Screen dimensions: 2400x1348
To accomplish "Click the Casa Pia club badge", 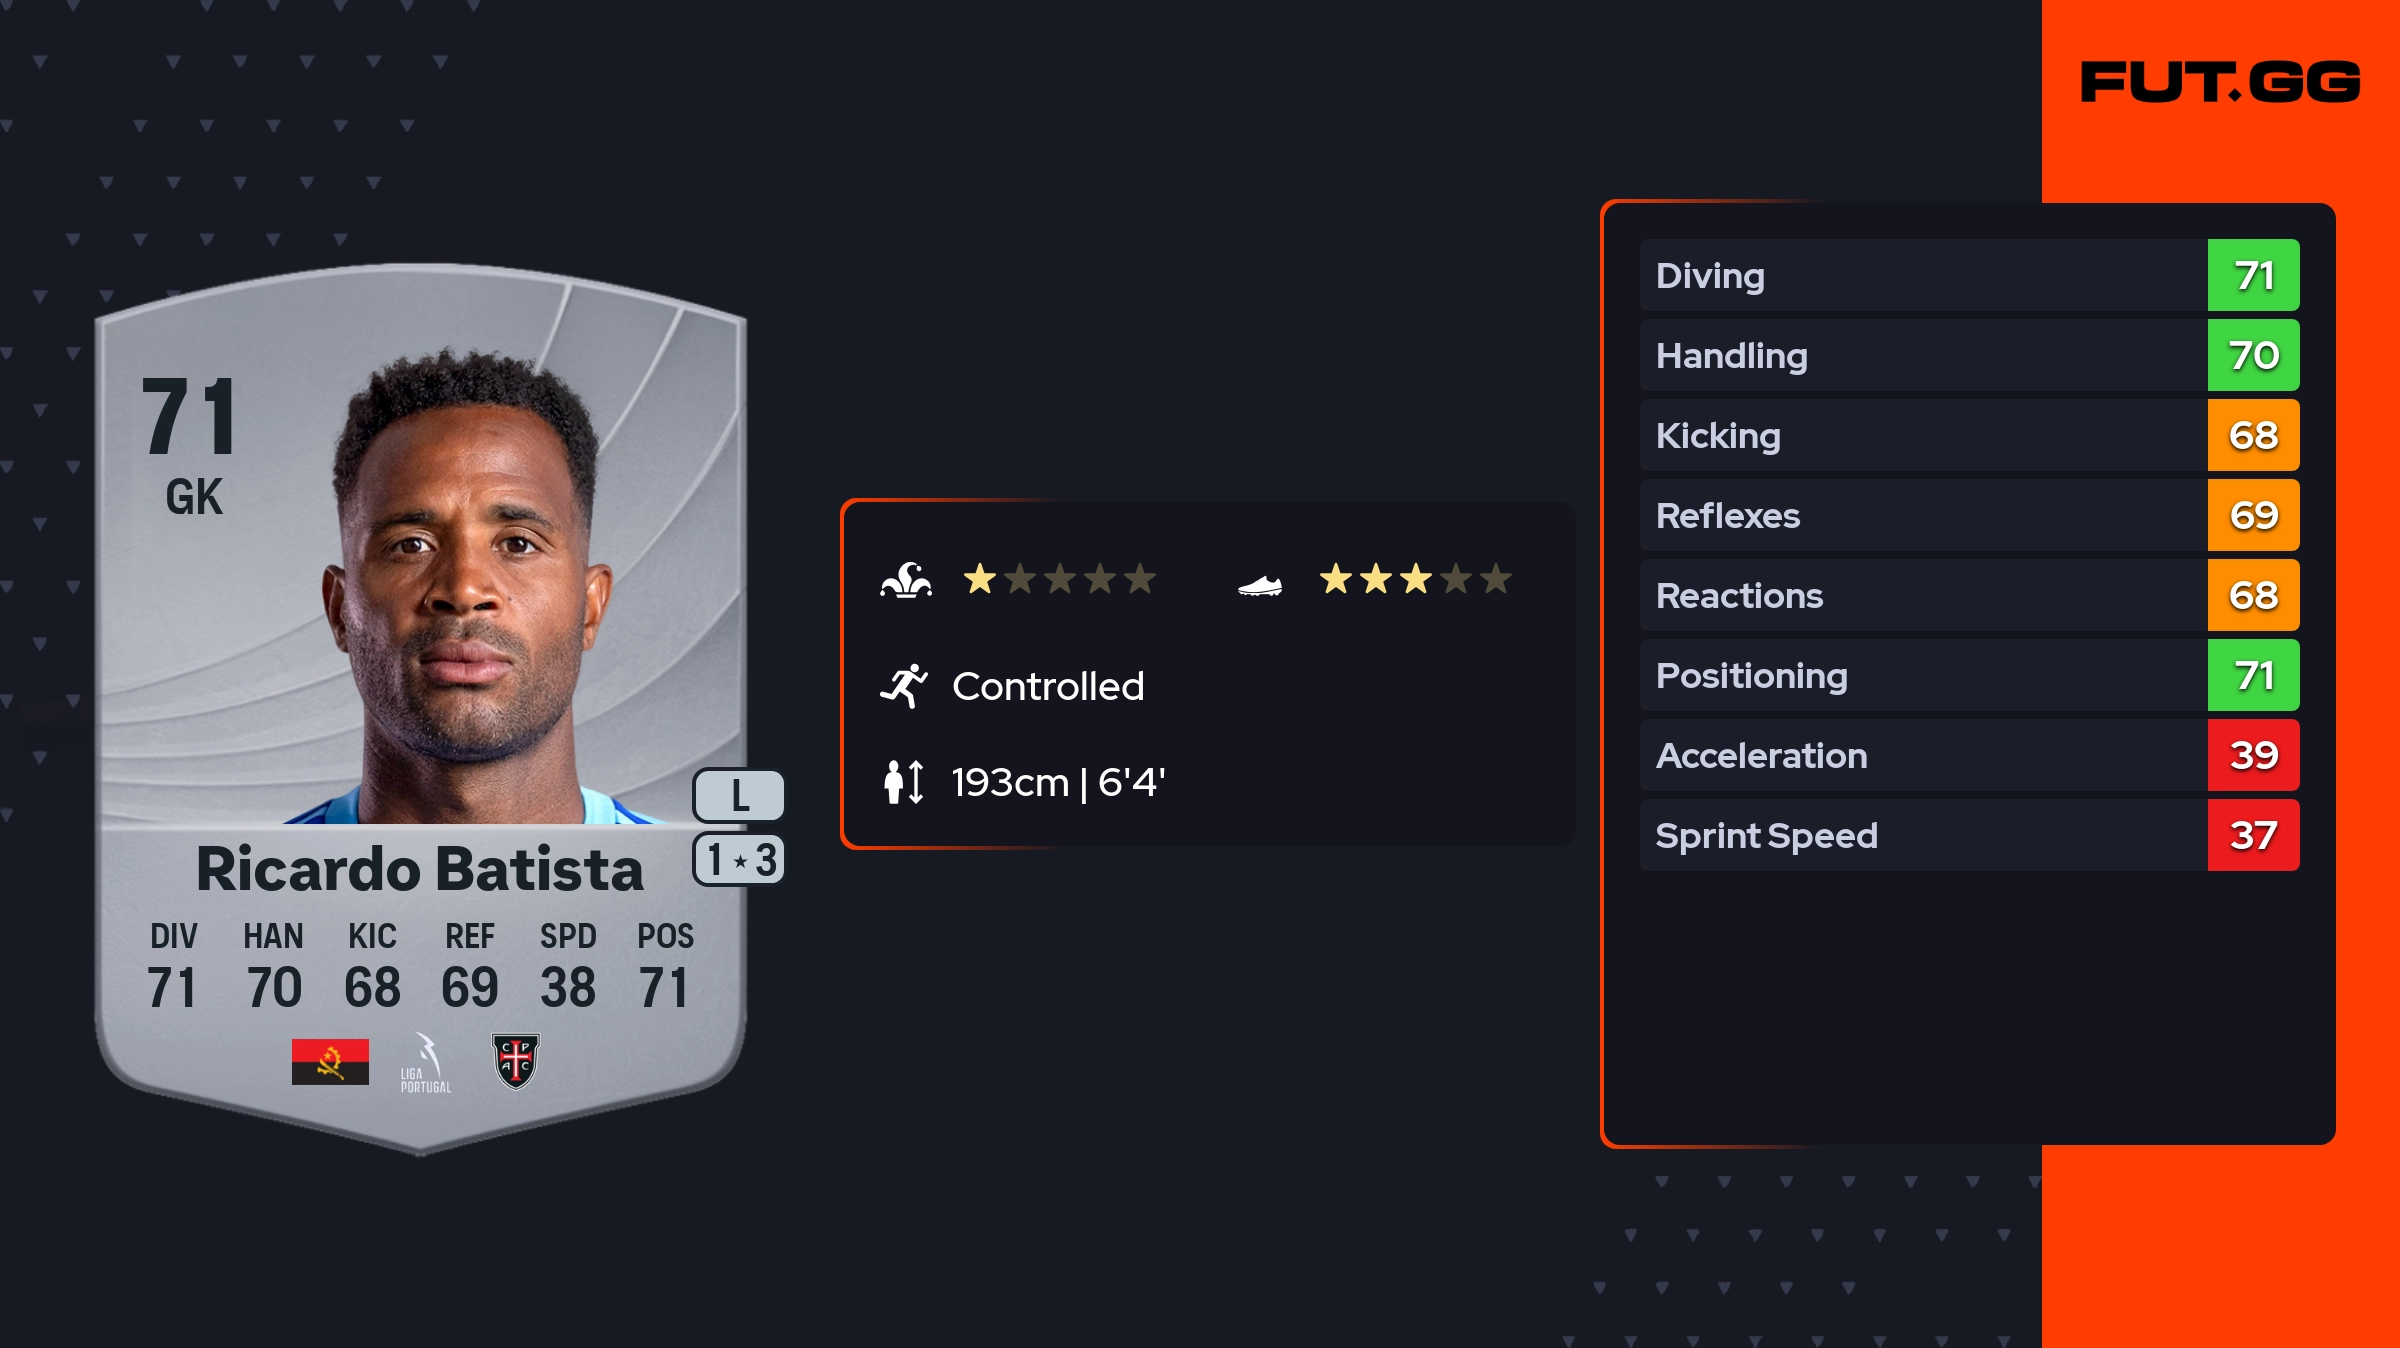I will 516,1061.
